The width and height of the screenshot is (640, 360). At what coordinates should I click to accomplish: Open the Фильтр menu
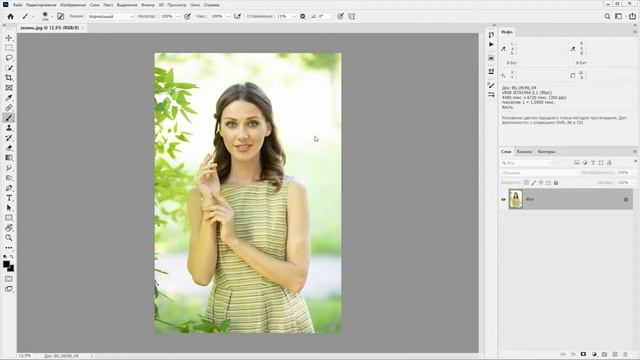[148, 5]
